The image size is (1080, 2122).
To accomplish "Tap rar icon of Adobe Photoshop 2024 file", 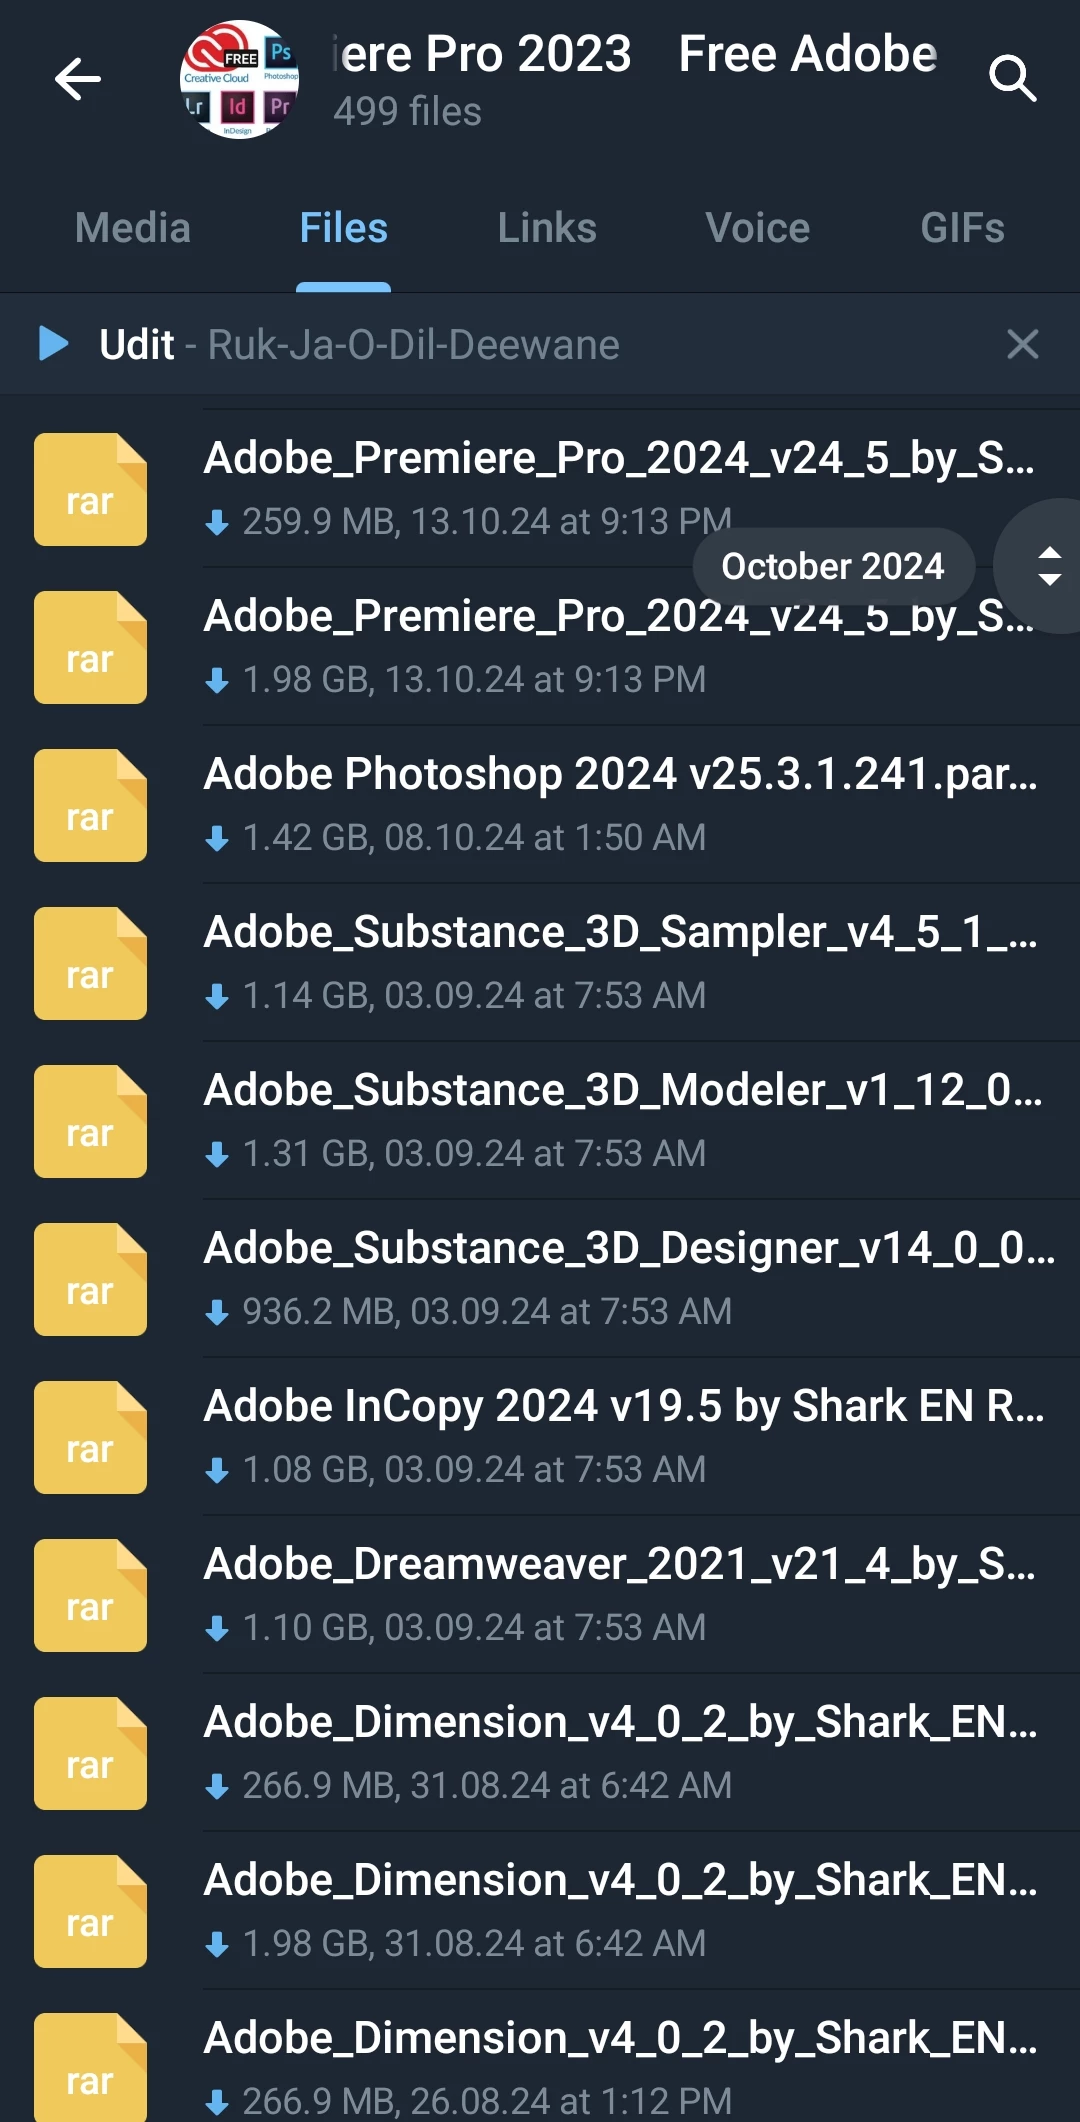I will 90,805.
